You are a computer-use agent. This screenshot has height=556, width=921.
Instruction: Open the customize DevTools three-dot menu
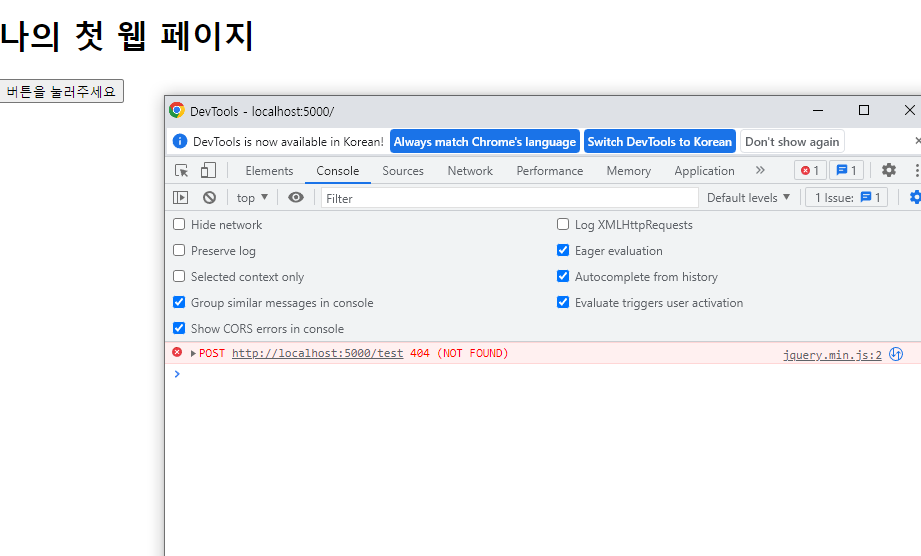(x=916, y=170)
